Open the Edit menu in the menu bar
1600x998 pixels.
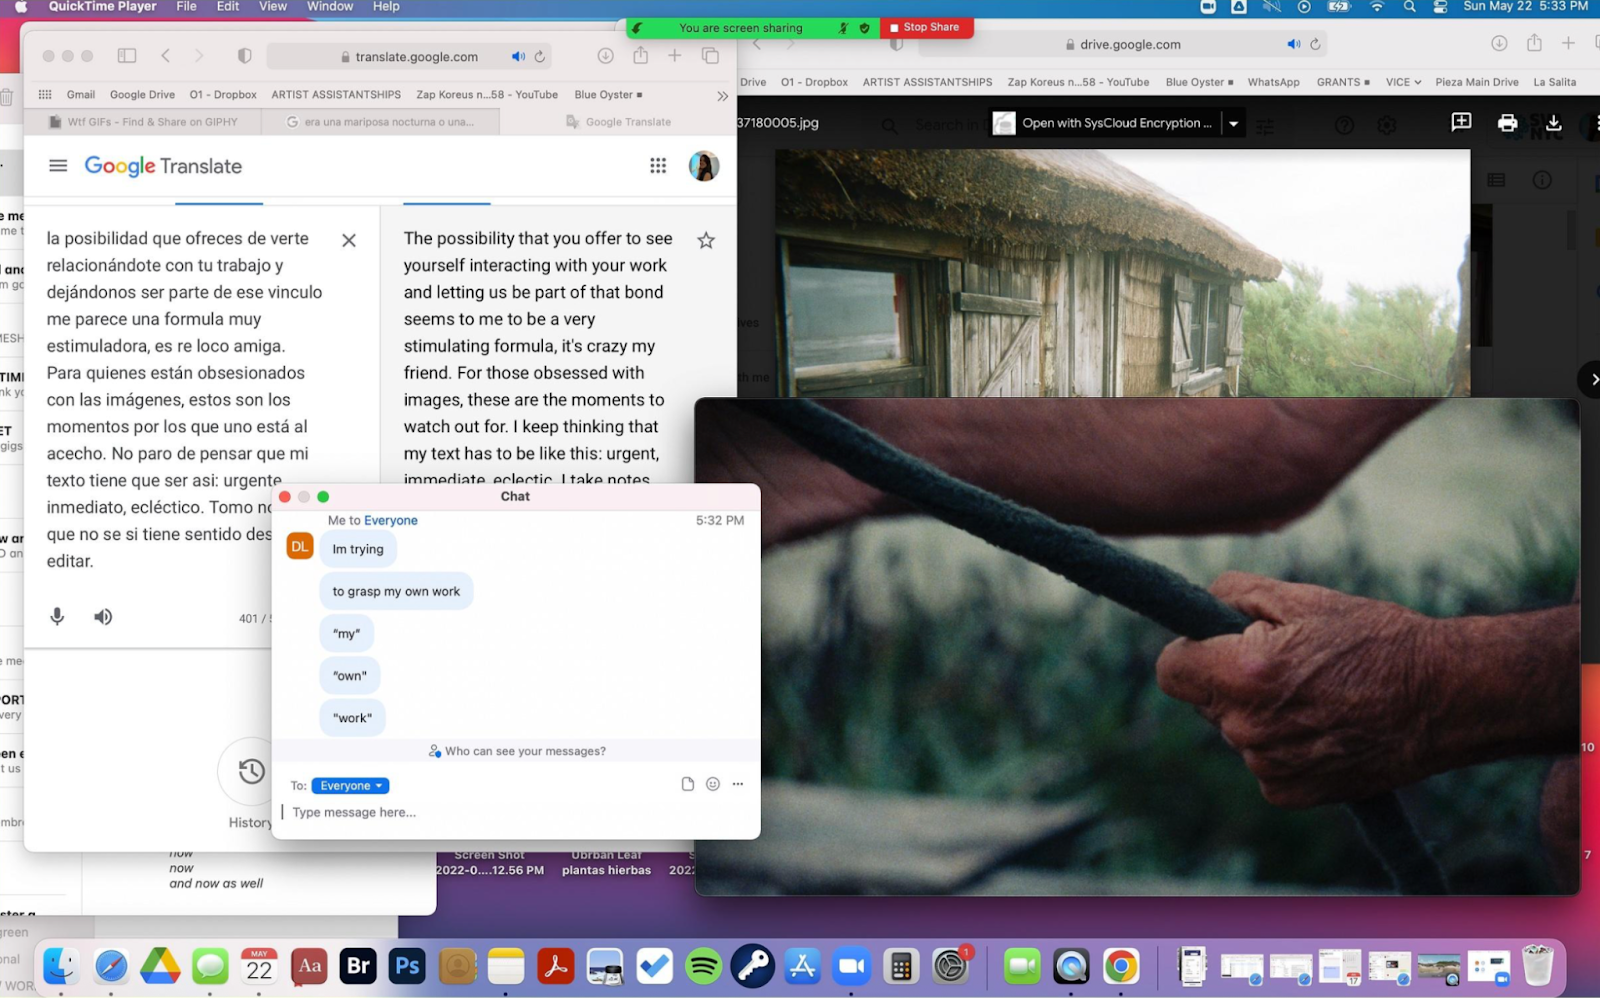click(228, 7)
